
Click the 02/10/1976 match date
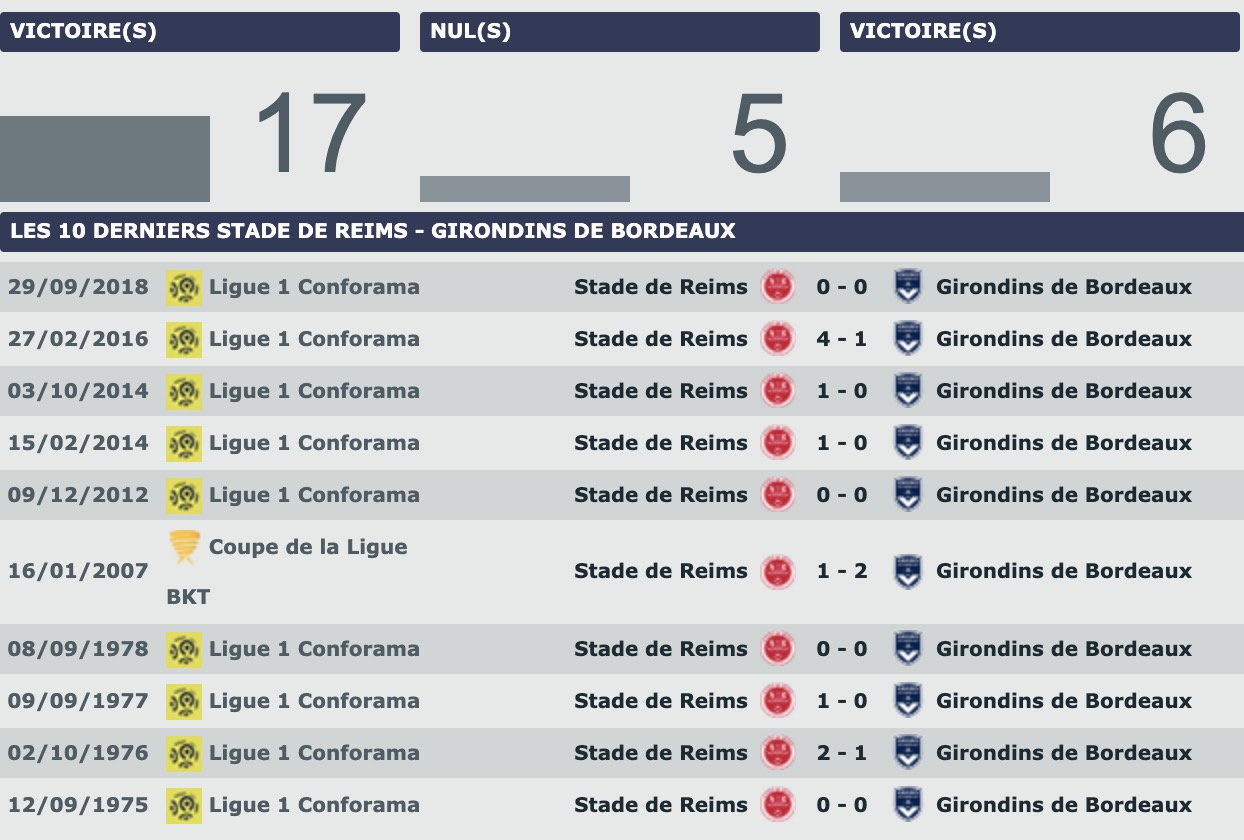[x=78, y=753]
